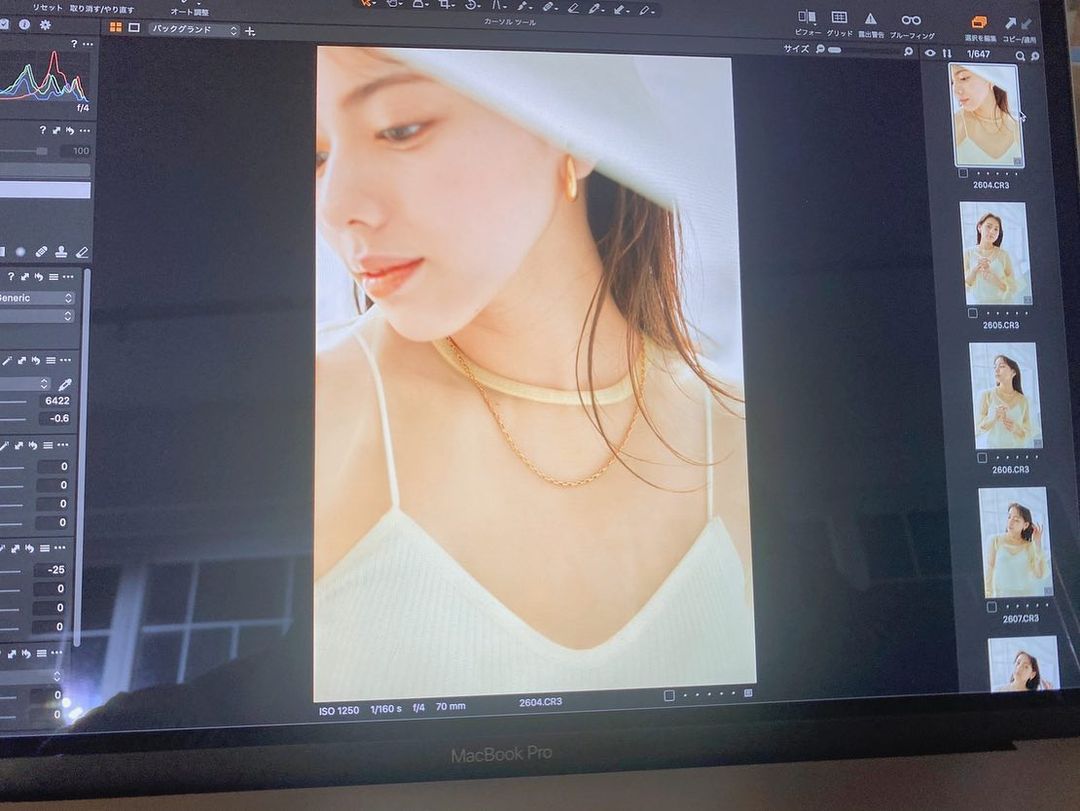Toggle the グリッド grid overlay
1080x811 pixels.
839,23
